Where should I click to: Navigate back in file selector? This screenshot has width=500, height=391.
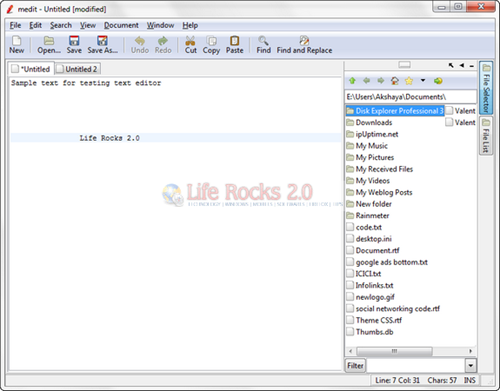(x=367, y=81)
